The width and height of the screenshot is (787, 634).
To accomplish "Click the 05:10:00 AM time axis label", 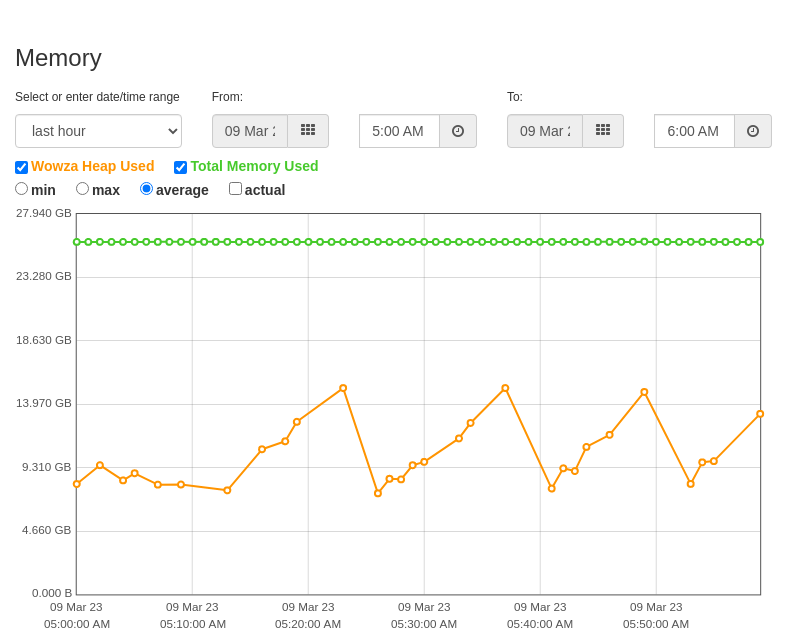I will point(193,624).
